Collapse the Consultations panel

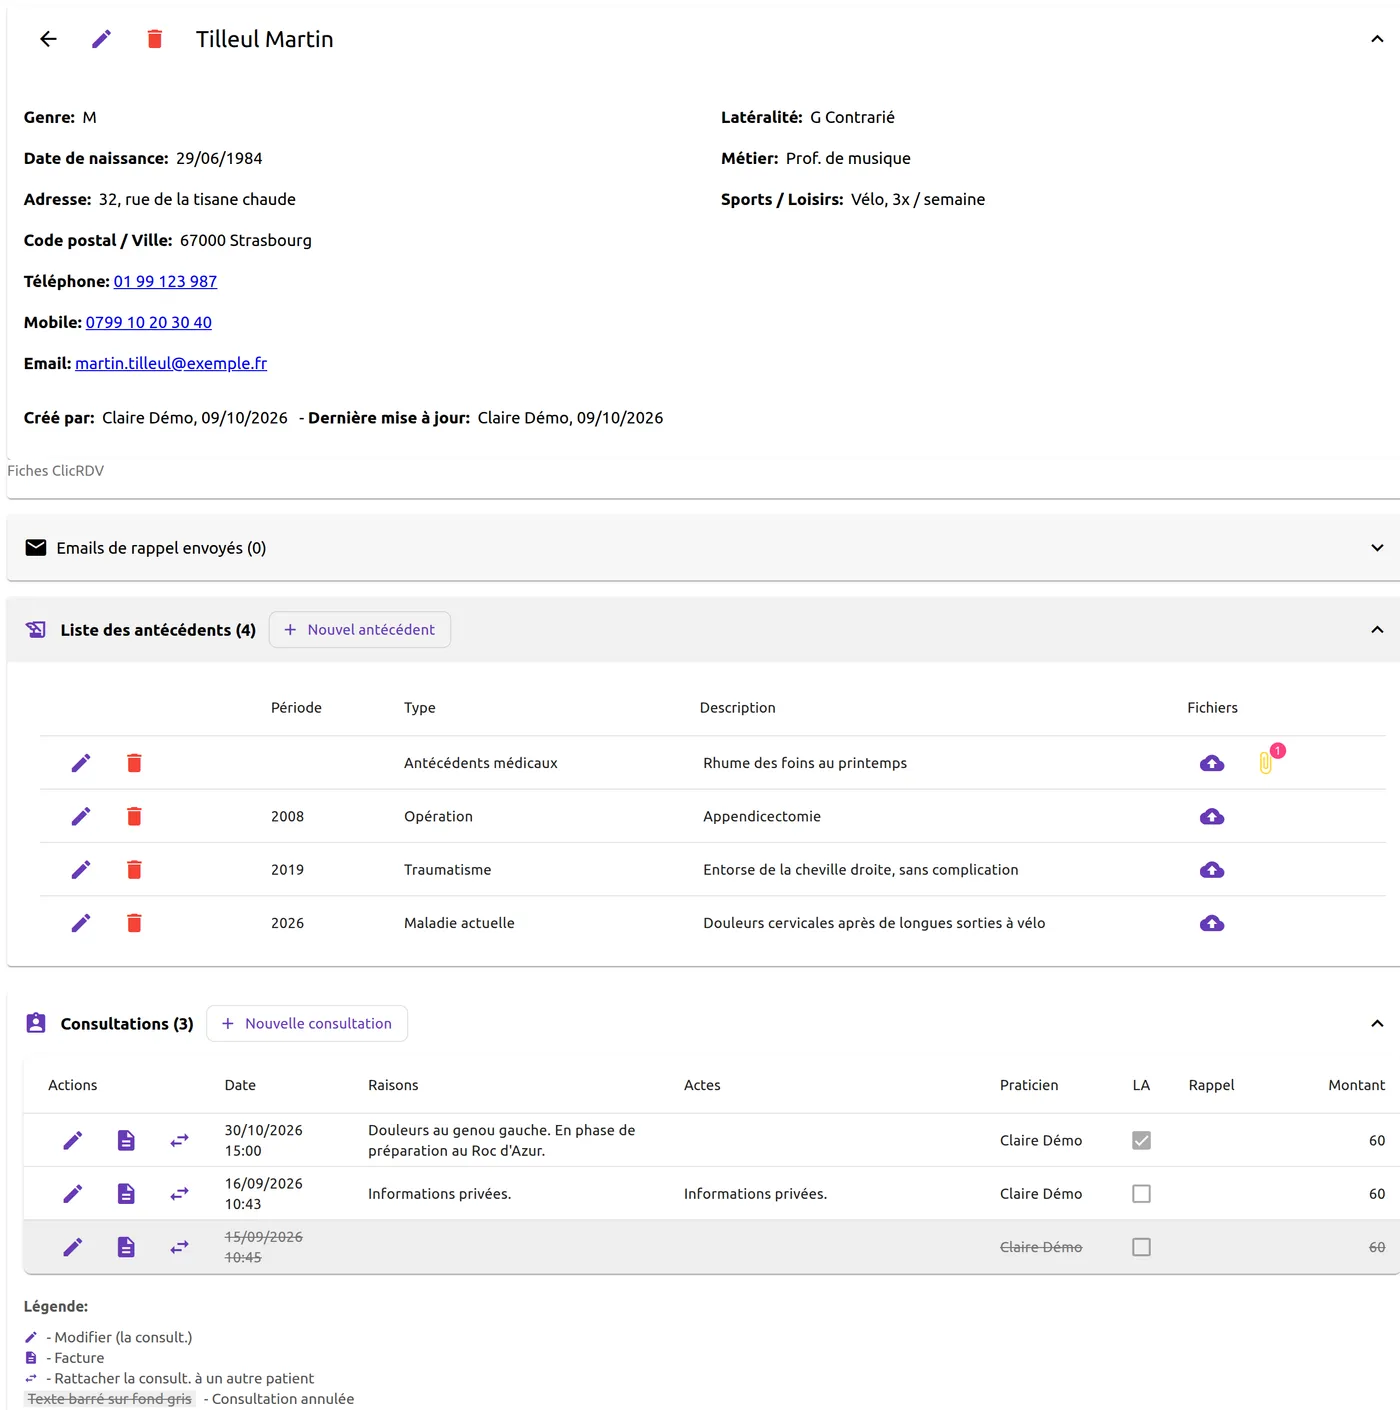click(1377, 1024)
